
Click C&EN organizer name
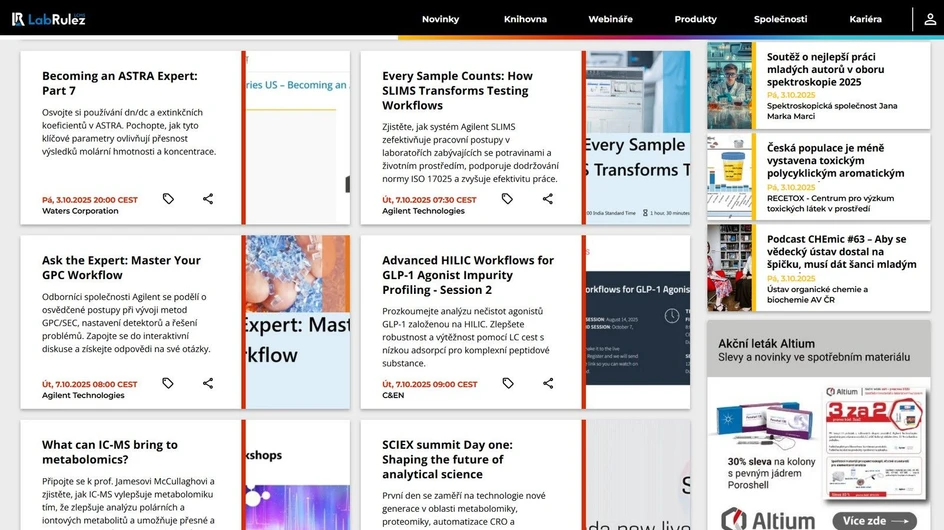click(x=393, y=395)
